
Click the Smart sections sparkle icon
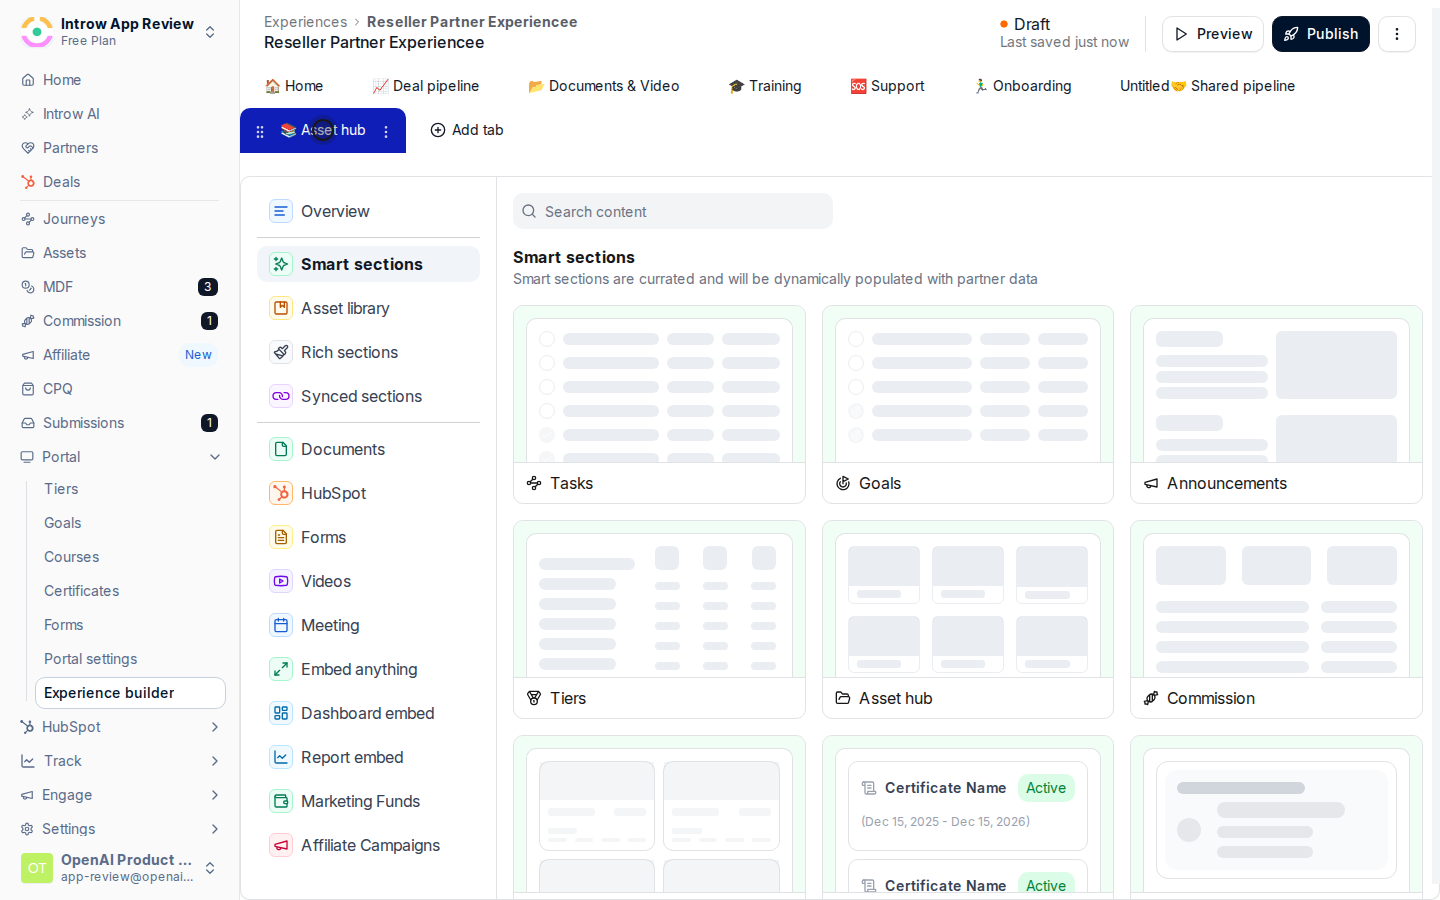(281, 264)
